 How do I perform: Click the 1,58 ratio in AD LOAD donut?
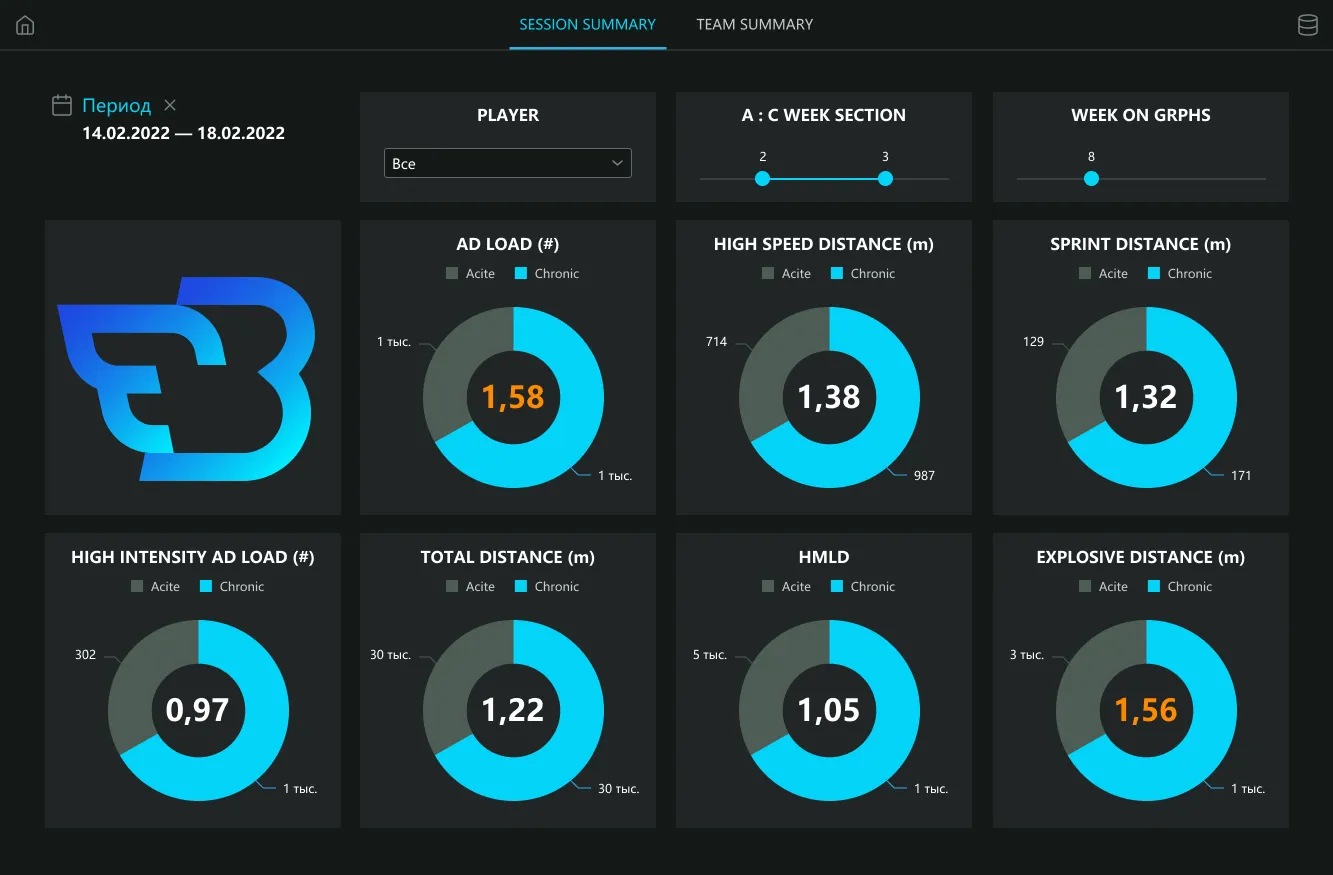(513, 397)
